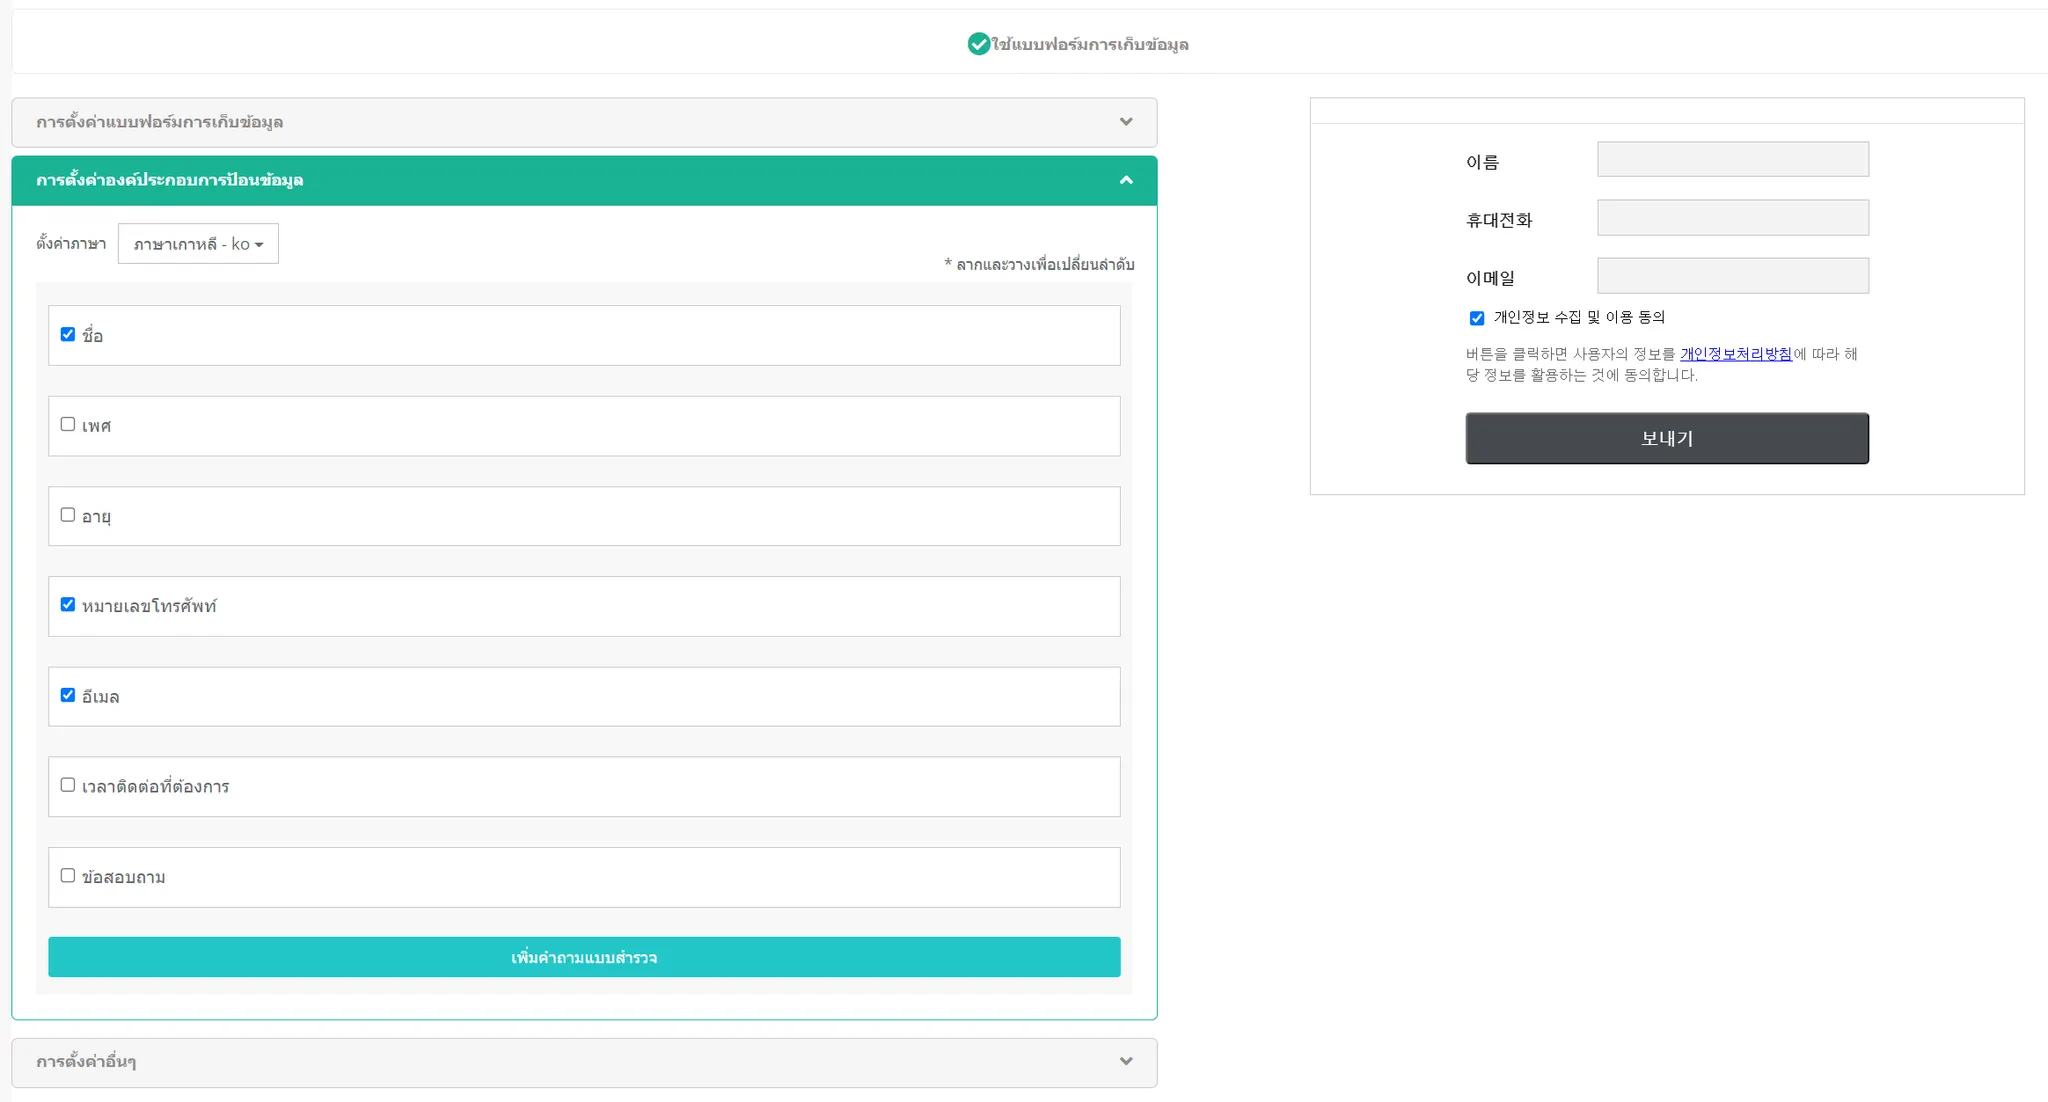This screenshot has height=1102, width=2048.
Task: Click the 휴대전화 input field in preview
Action: (1732, 218)
